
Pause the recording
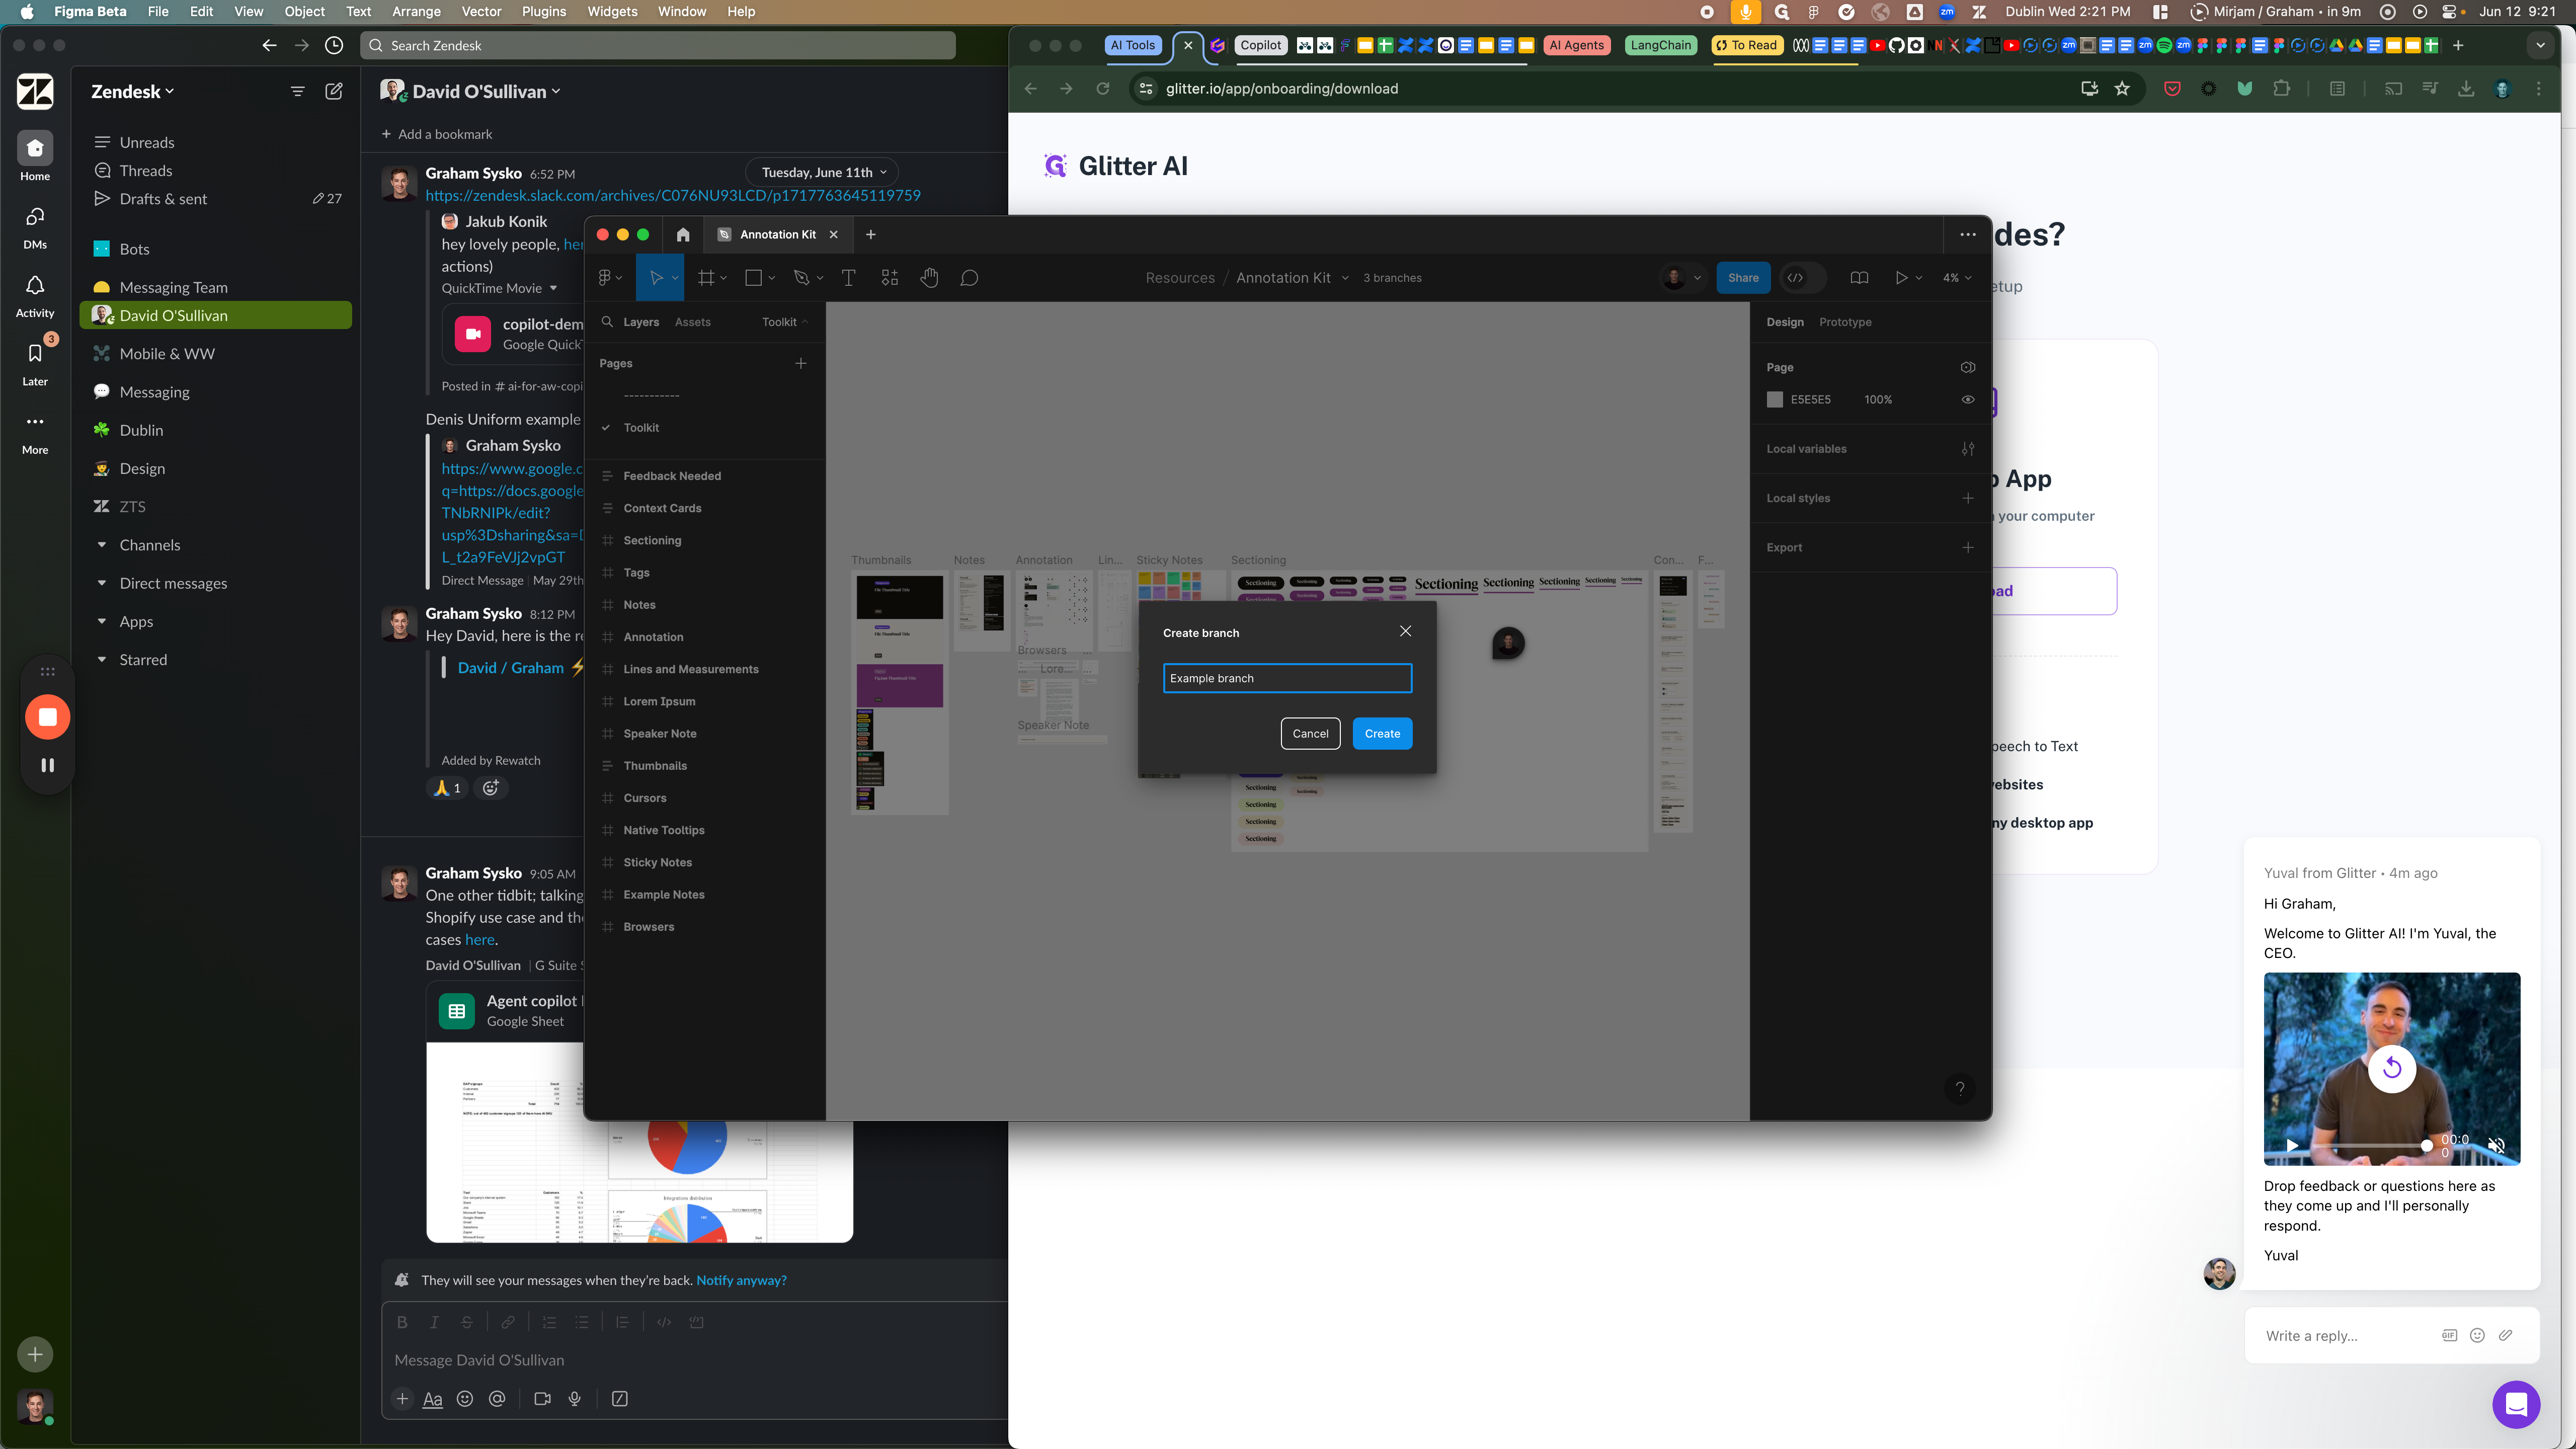pos(47,765)
